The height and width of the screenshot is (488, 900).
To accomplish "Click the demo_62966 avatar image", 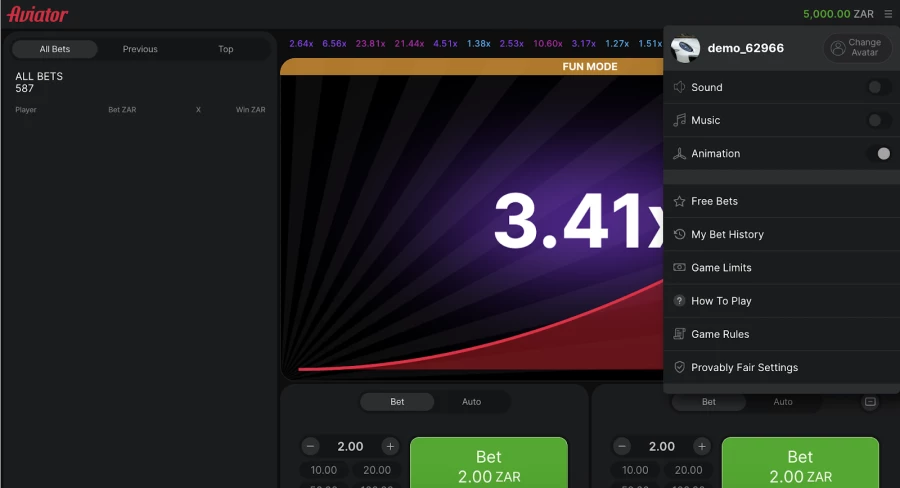I will pyautogui.click(x=685, y=48).
